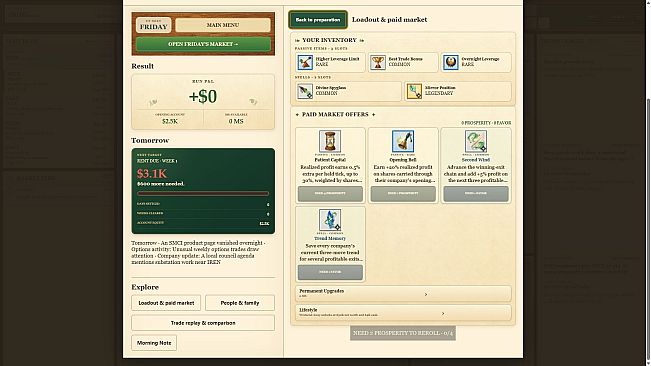
Task: Click the Higher Leverage Limit item icon
Action: 305,62
